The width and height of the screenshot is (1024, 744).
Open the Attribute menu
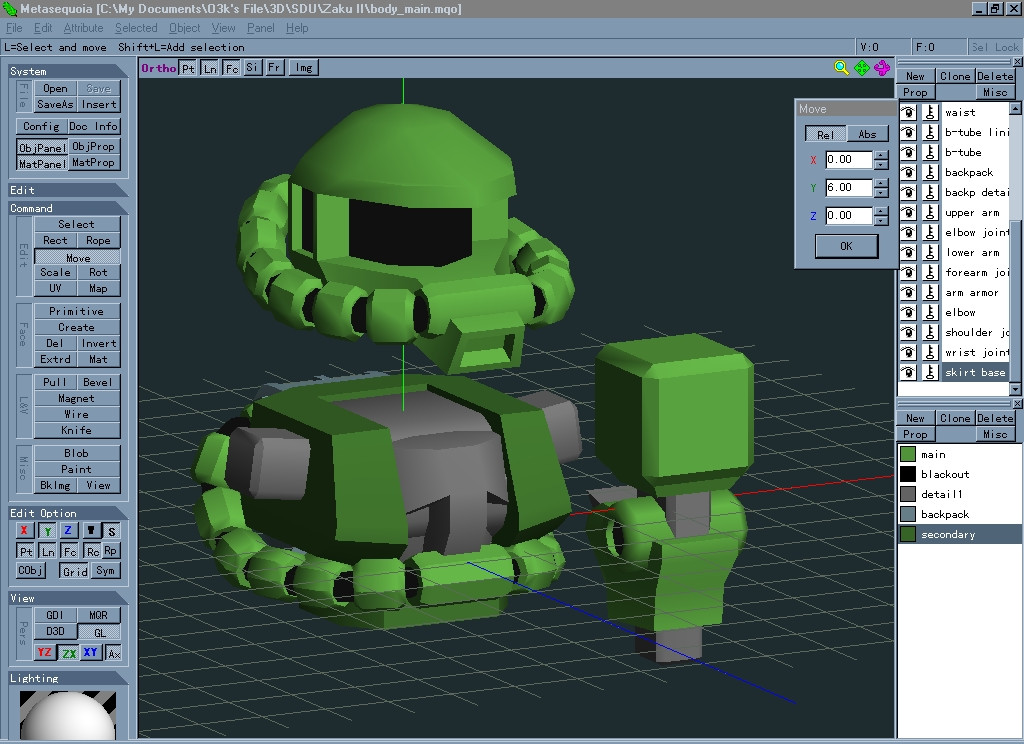tap(84, 28)
